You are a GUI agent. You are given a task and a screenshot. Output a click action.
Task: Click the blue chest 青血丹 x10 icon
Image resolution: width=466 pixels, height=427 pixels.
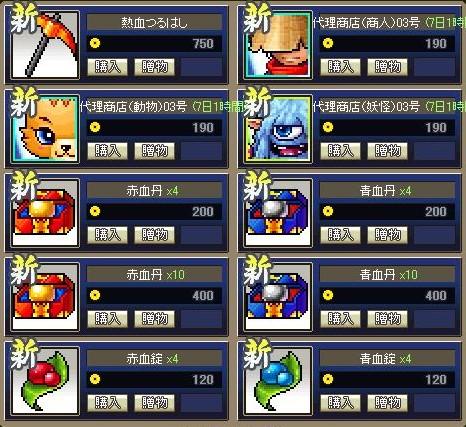279,297
